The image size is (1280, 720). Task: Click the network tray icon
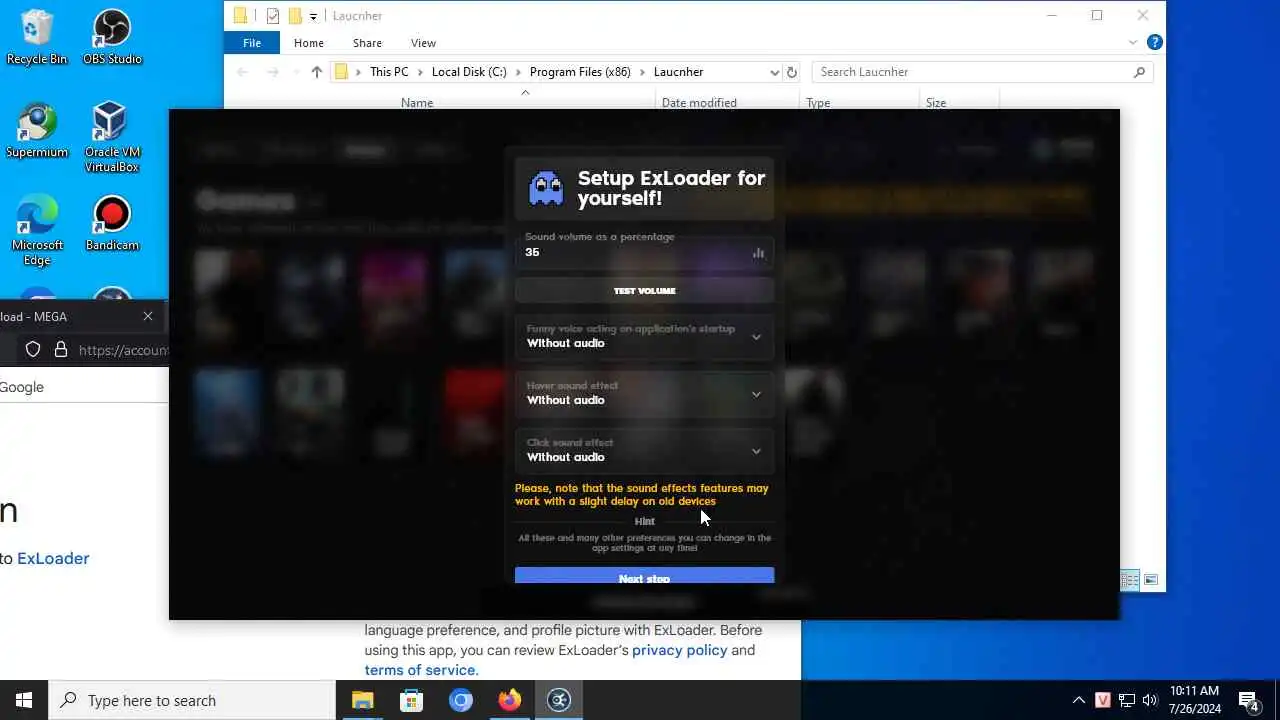pos(1126,700)
